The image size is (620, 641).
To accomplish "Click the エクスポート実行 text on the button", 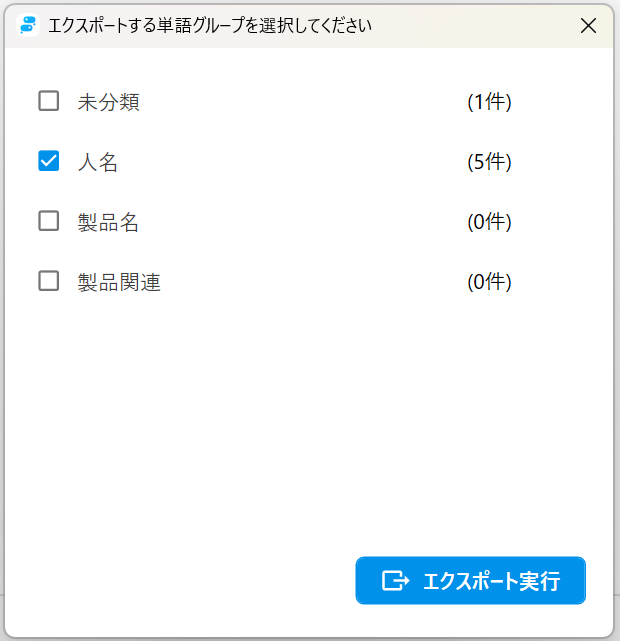I will click(x=491, y=581).
